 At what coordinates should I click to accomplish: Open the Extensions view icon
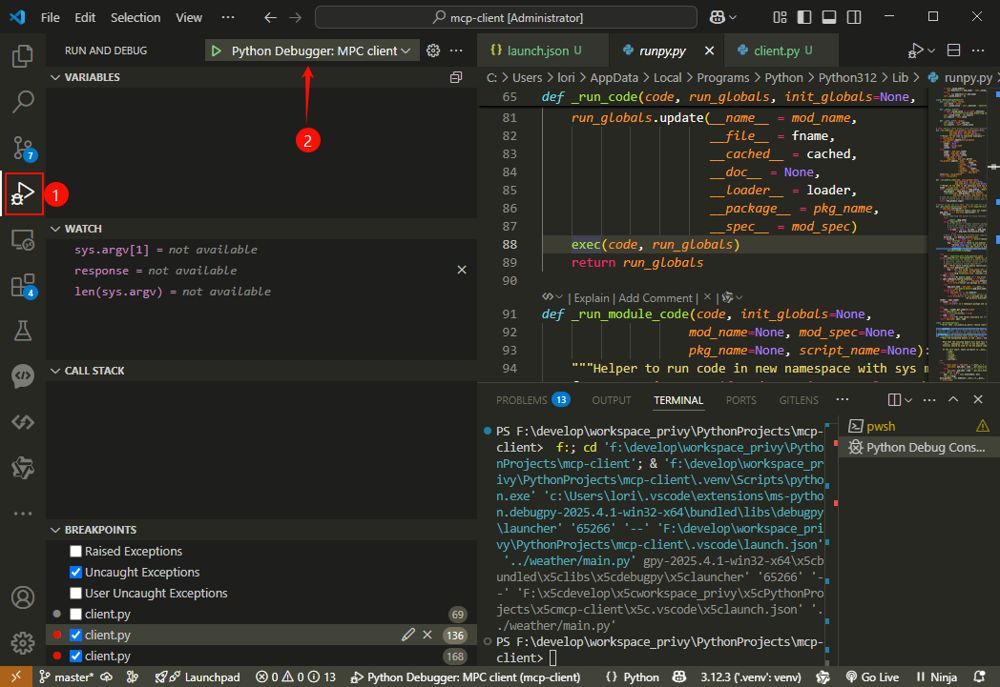pyautogui.click(x=22, y=286)
